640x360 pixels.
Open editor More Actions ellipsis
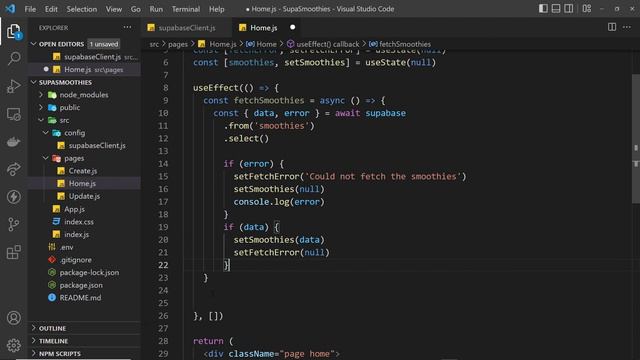[627, 27]
